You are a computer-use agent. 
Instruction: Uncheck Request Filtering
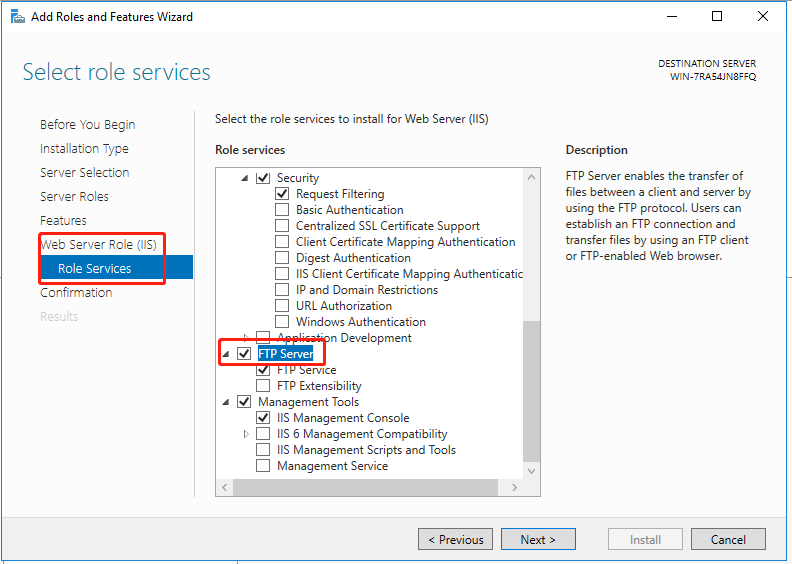tap(282, 194)
